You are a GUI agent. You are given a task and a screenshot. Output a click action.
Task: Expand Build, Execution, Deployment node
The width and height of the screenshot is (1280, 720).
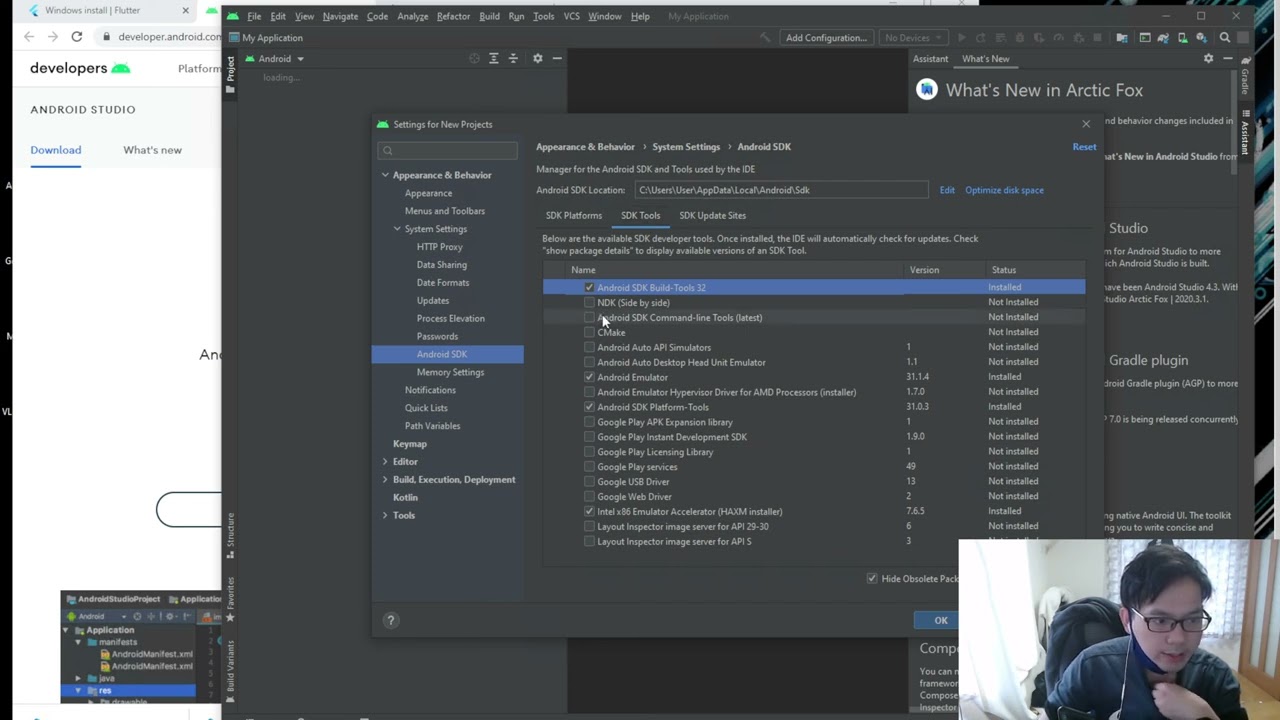385,480
